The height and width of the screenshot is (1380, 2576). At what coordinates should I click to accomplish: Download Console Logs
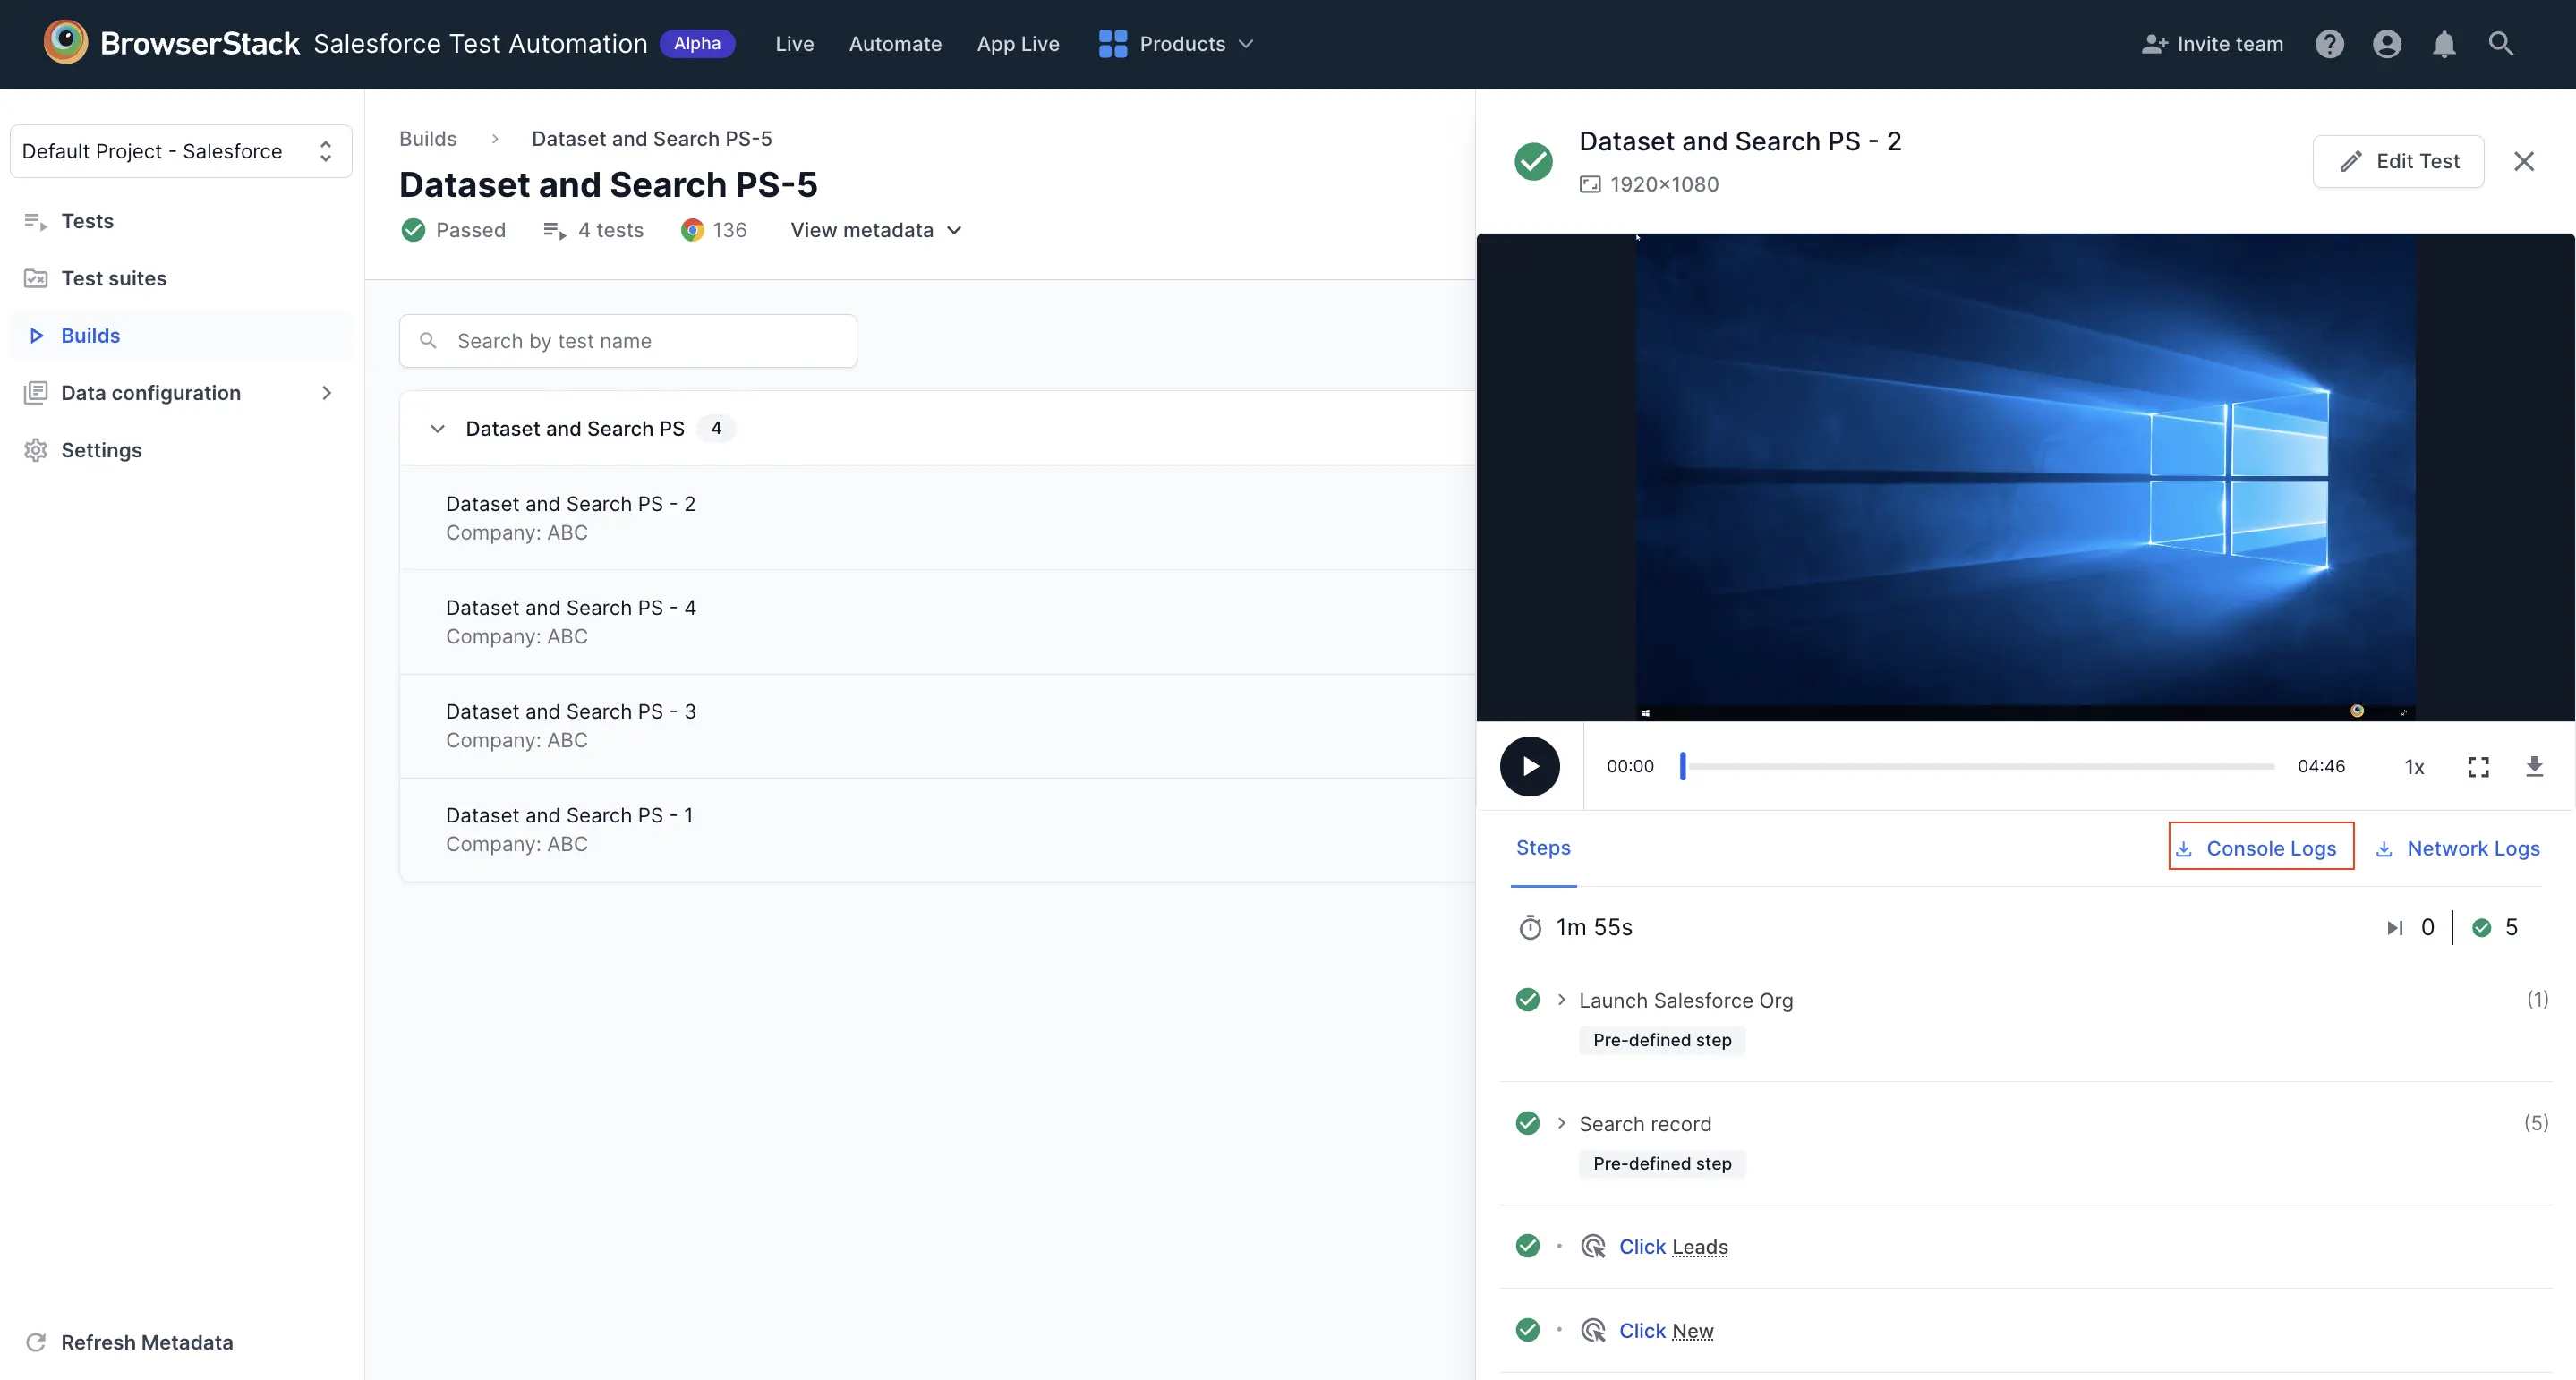coord(2260,847)
